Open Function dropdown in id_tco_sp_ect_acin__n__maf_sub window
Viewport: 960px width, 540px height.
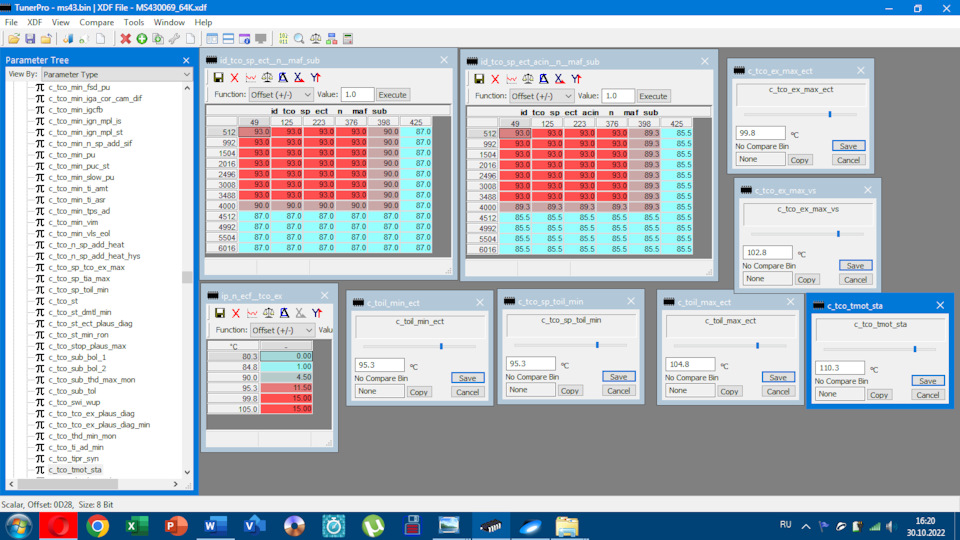click(x=542, y=96)
